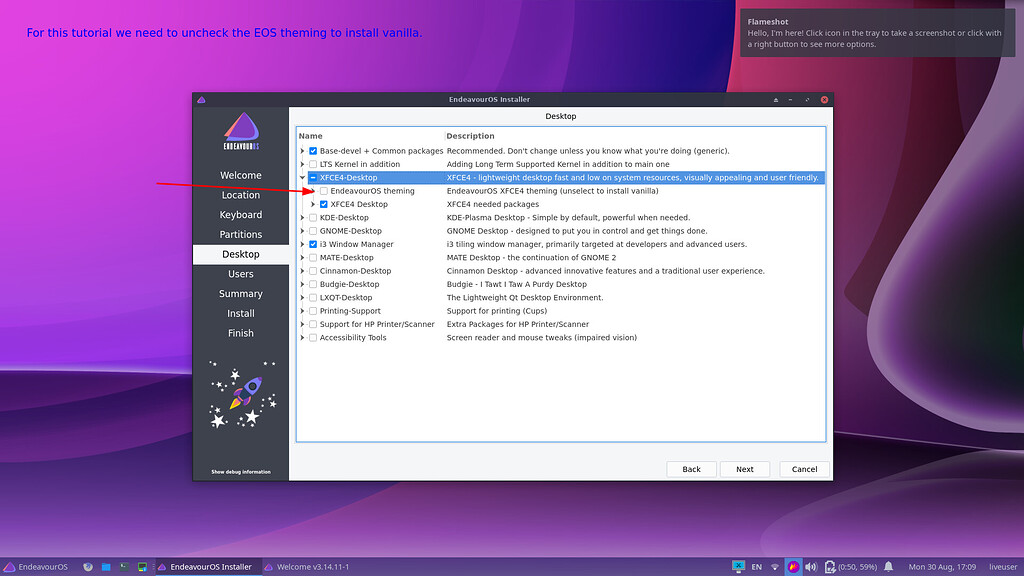Collapse the XFCE4-Desktop group
Viewport: 1024px width, 576px height.
(x=302, y=178)
